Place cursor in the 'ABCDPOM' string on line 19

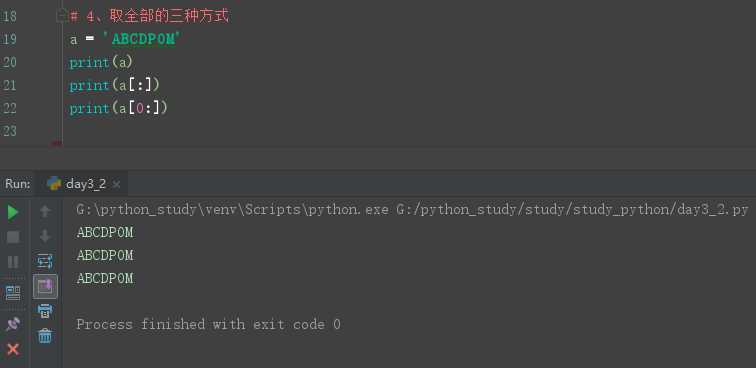tap(143, 40)
